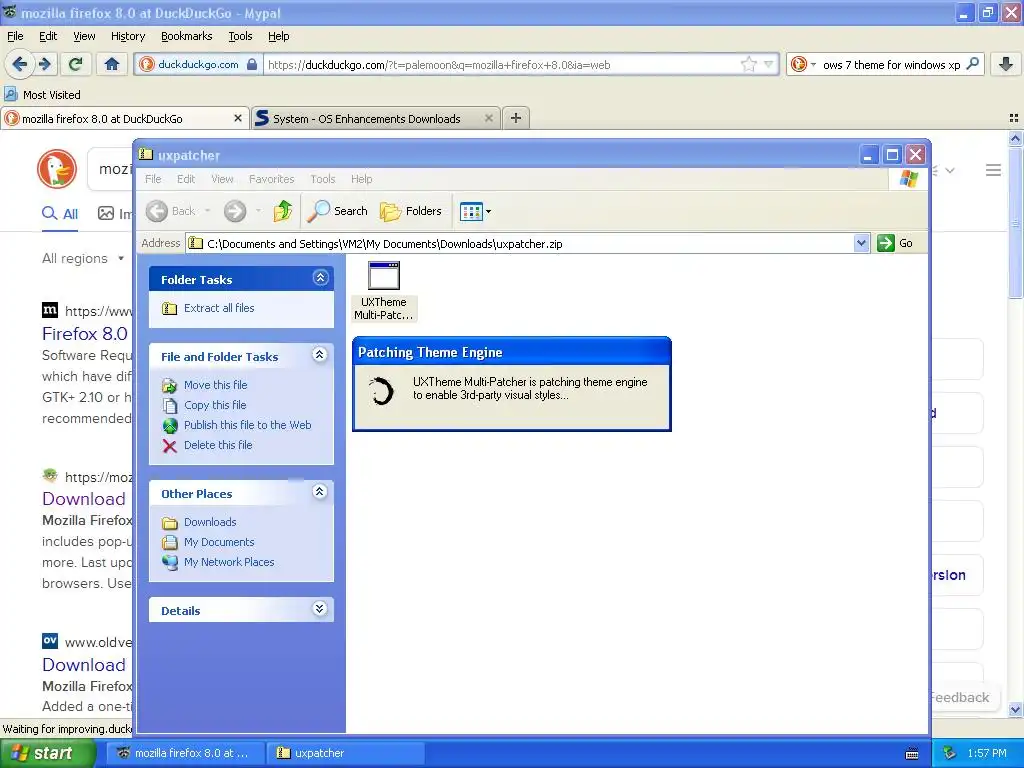Open the browser downloads arrow button
The width and height of the screenshot is (1024, 768).
click(1006, 64)
